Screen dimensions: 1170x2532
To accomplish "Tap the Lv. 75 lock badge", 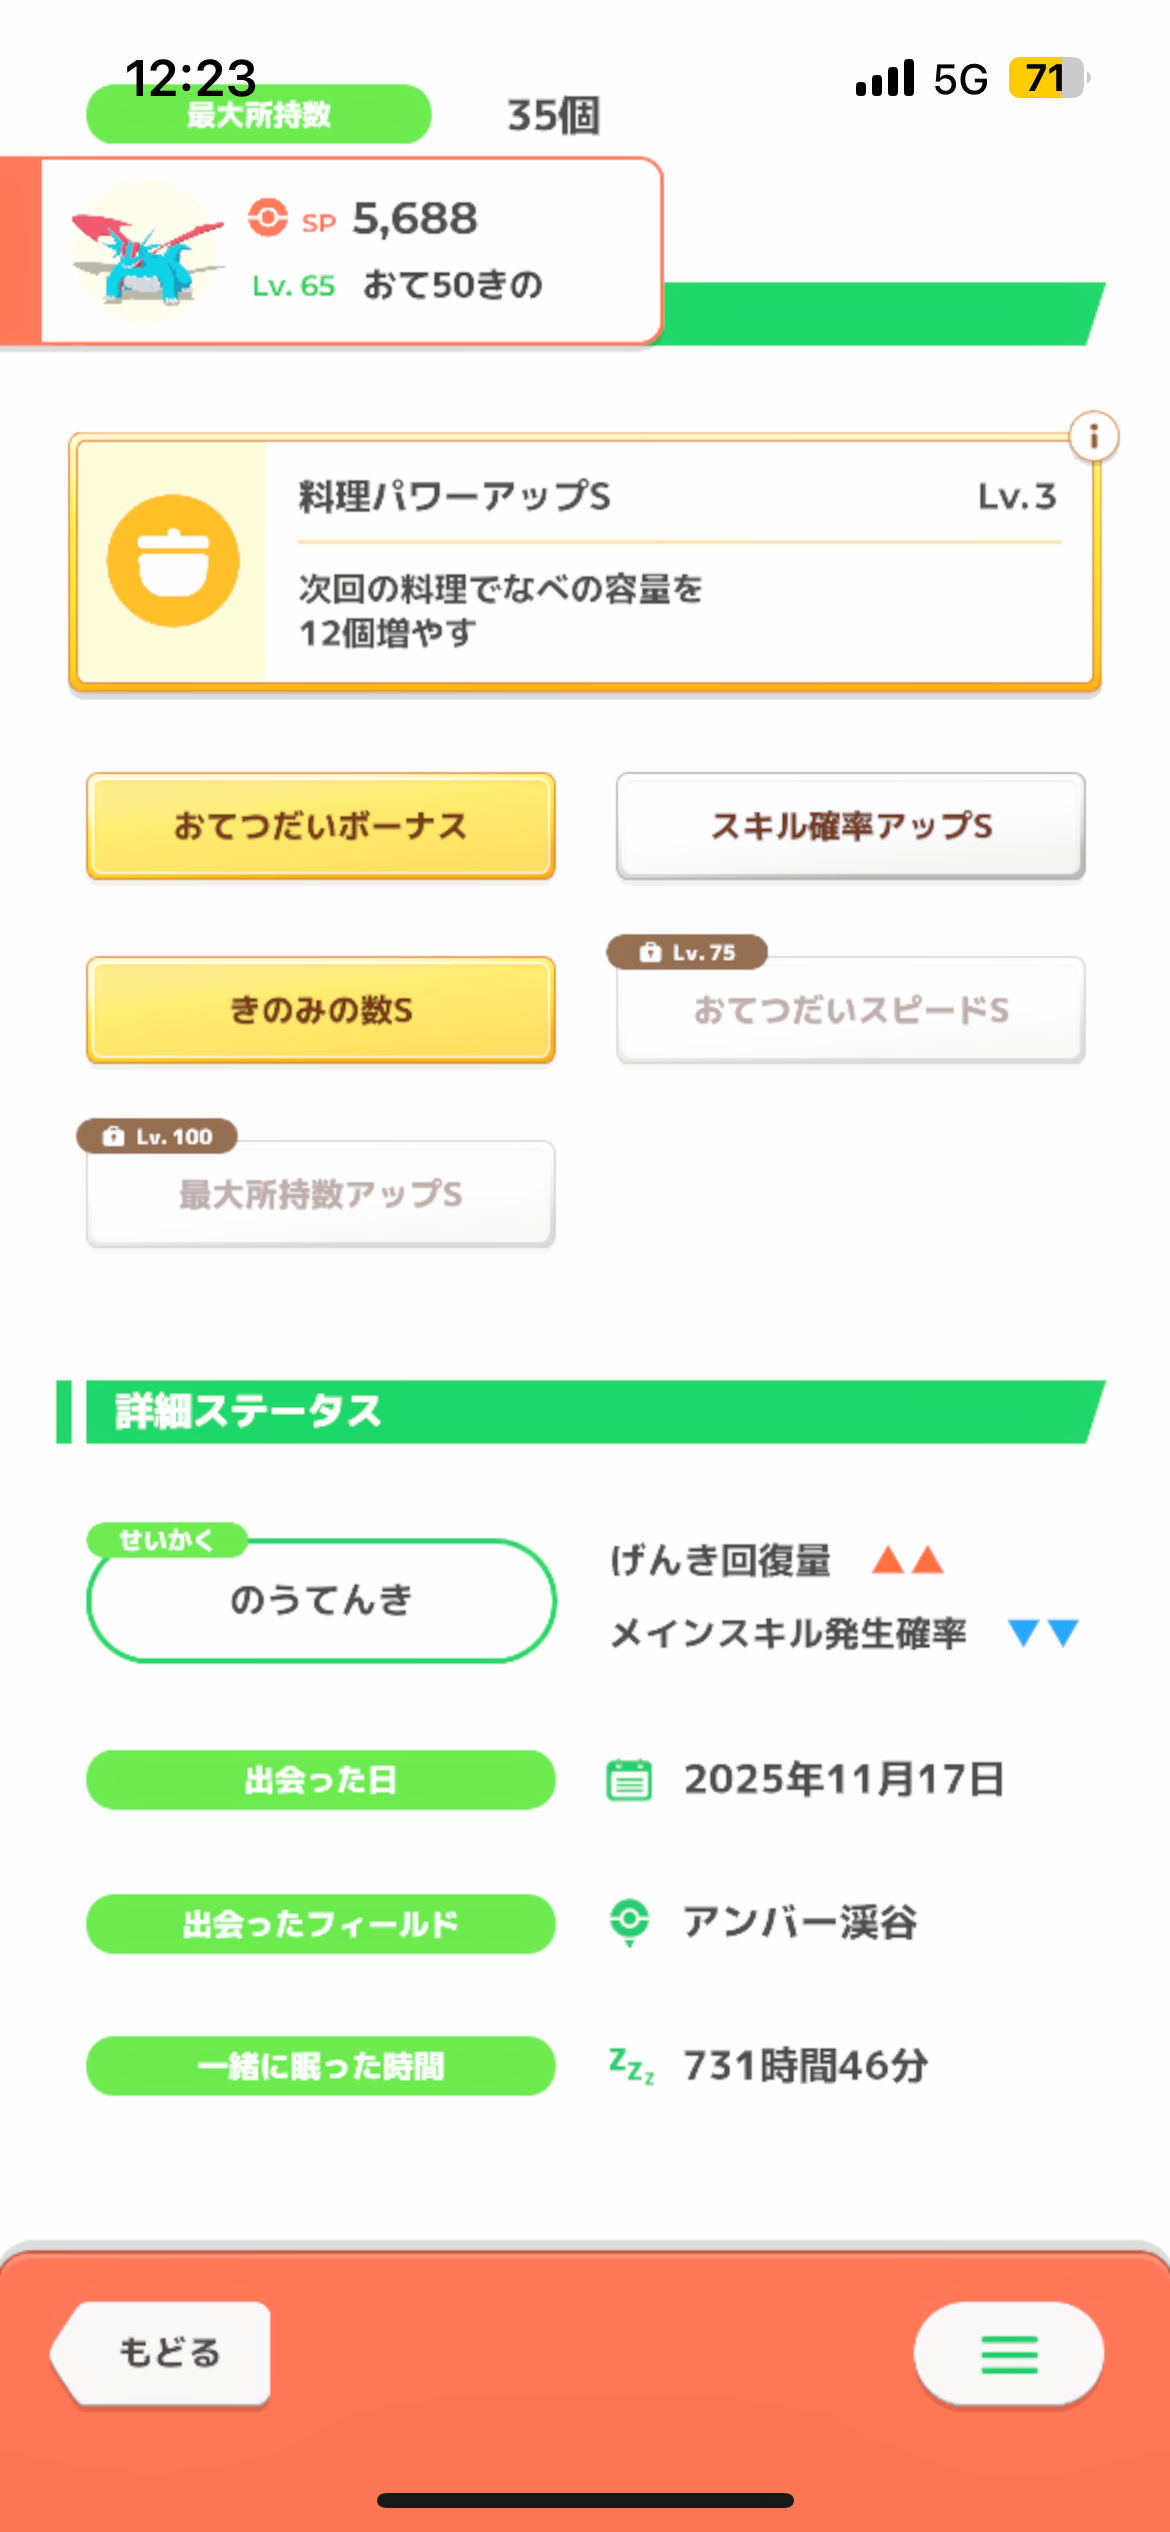I will click(687, 952).
